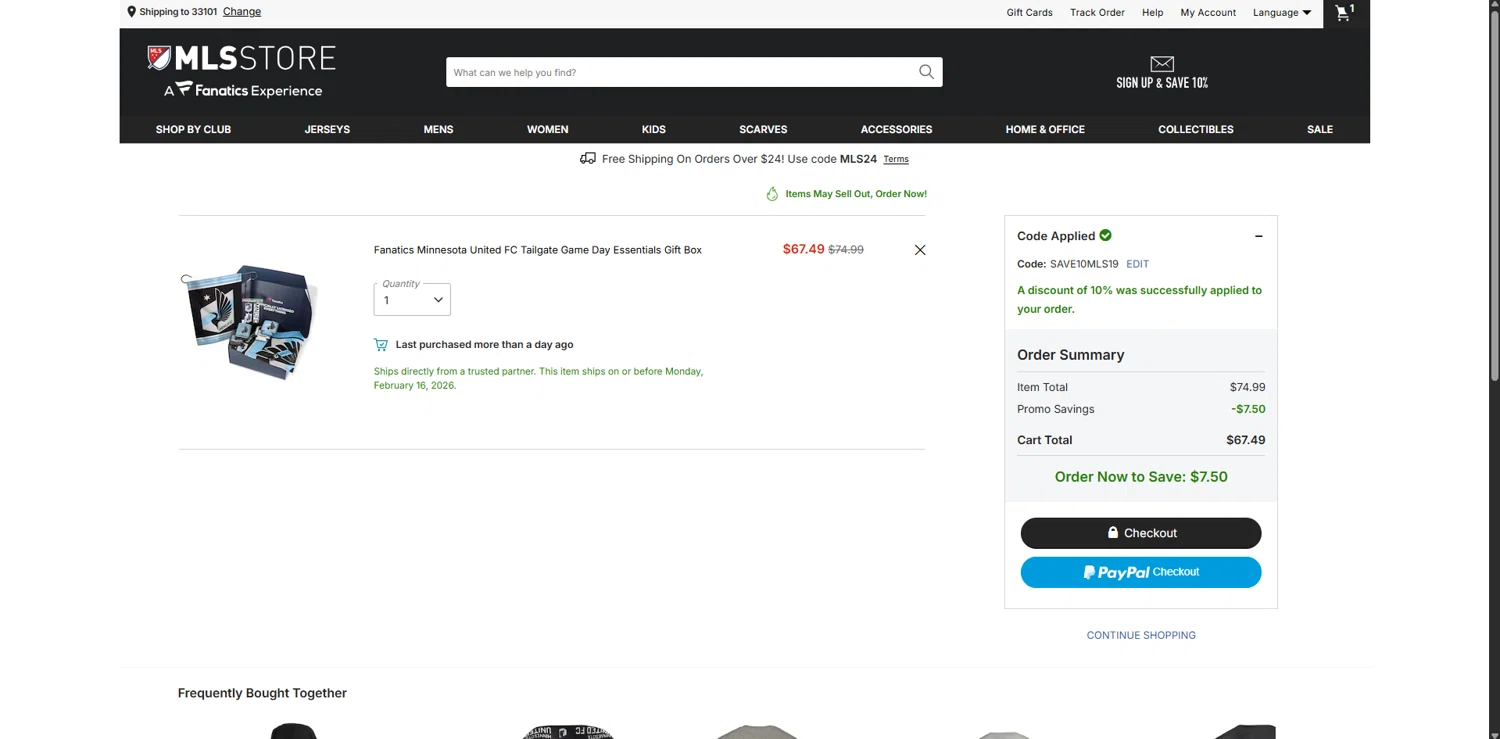Image resolution: width=1500 pixels, height=739 pixels.
Task: Click the Order Now to Save $7.50 text
Action: [1141, 477]
